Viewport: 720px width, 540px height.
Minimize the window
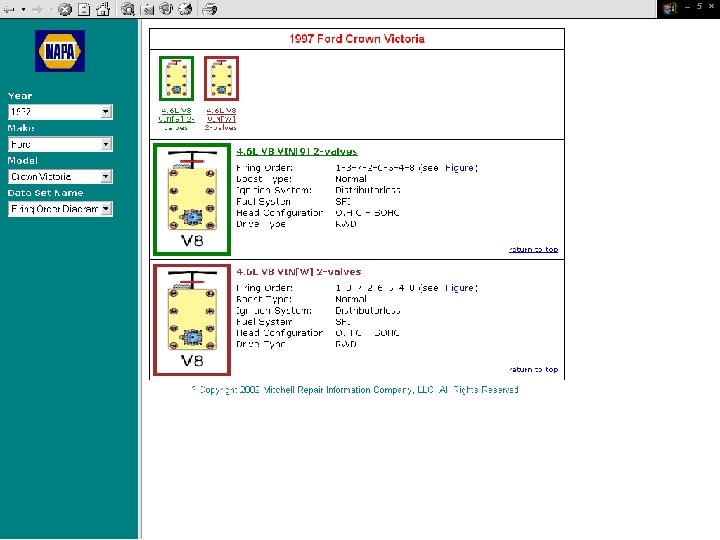pos(687,7)
